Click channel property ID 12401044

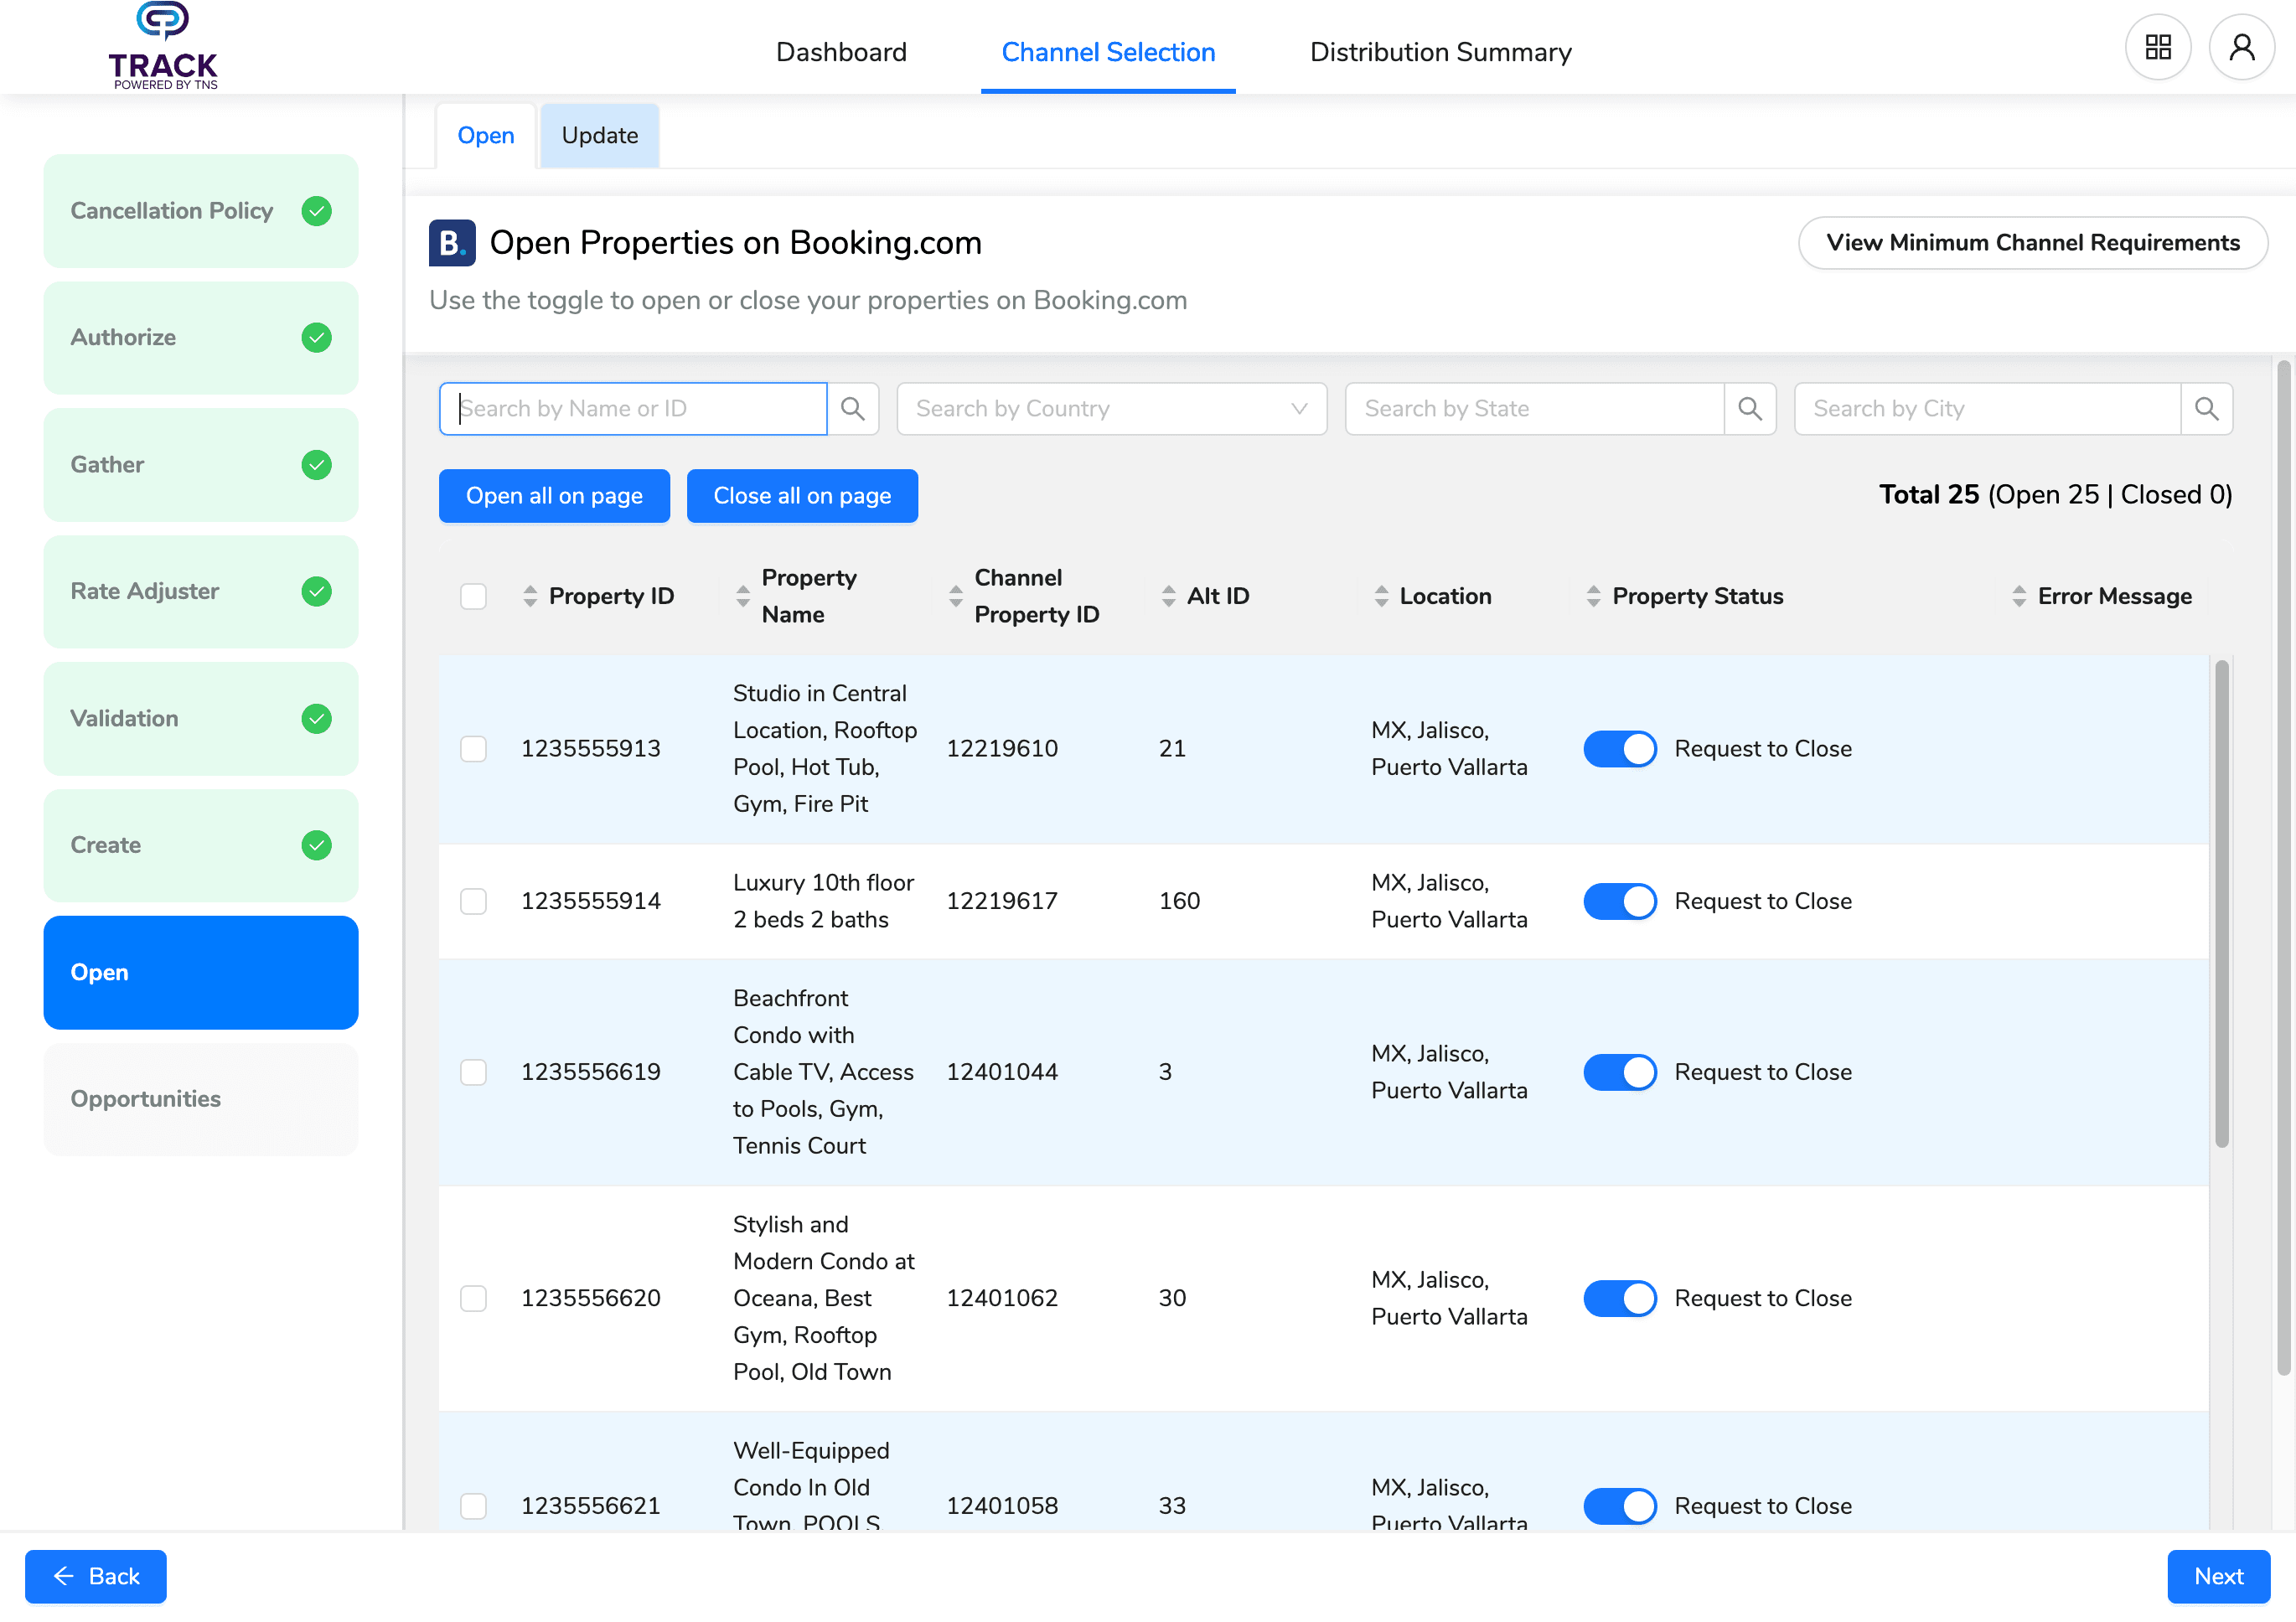tap(1002, 1072)
